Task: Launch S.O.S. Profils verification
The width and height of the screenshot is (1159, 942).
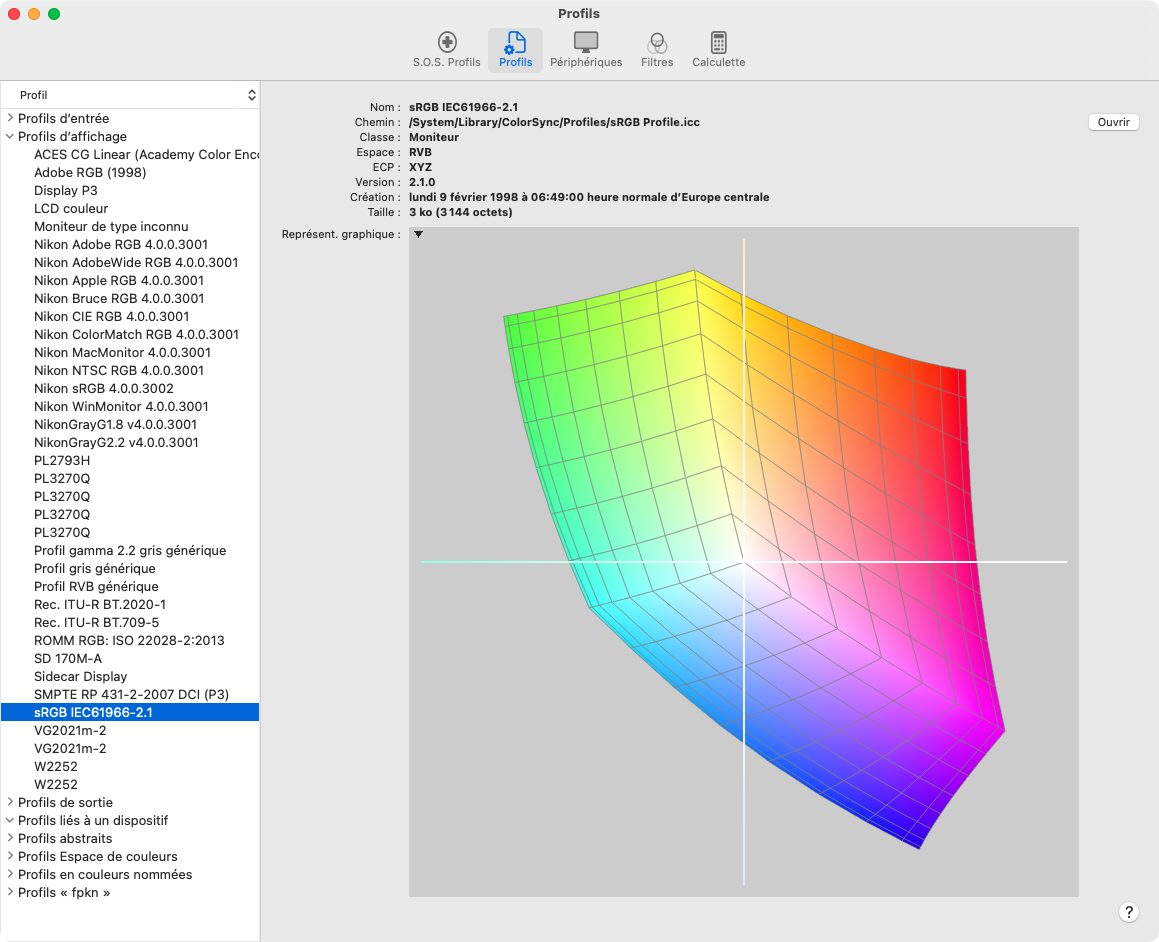Action: point(446,47)
